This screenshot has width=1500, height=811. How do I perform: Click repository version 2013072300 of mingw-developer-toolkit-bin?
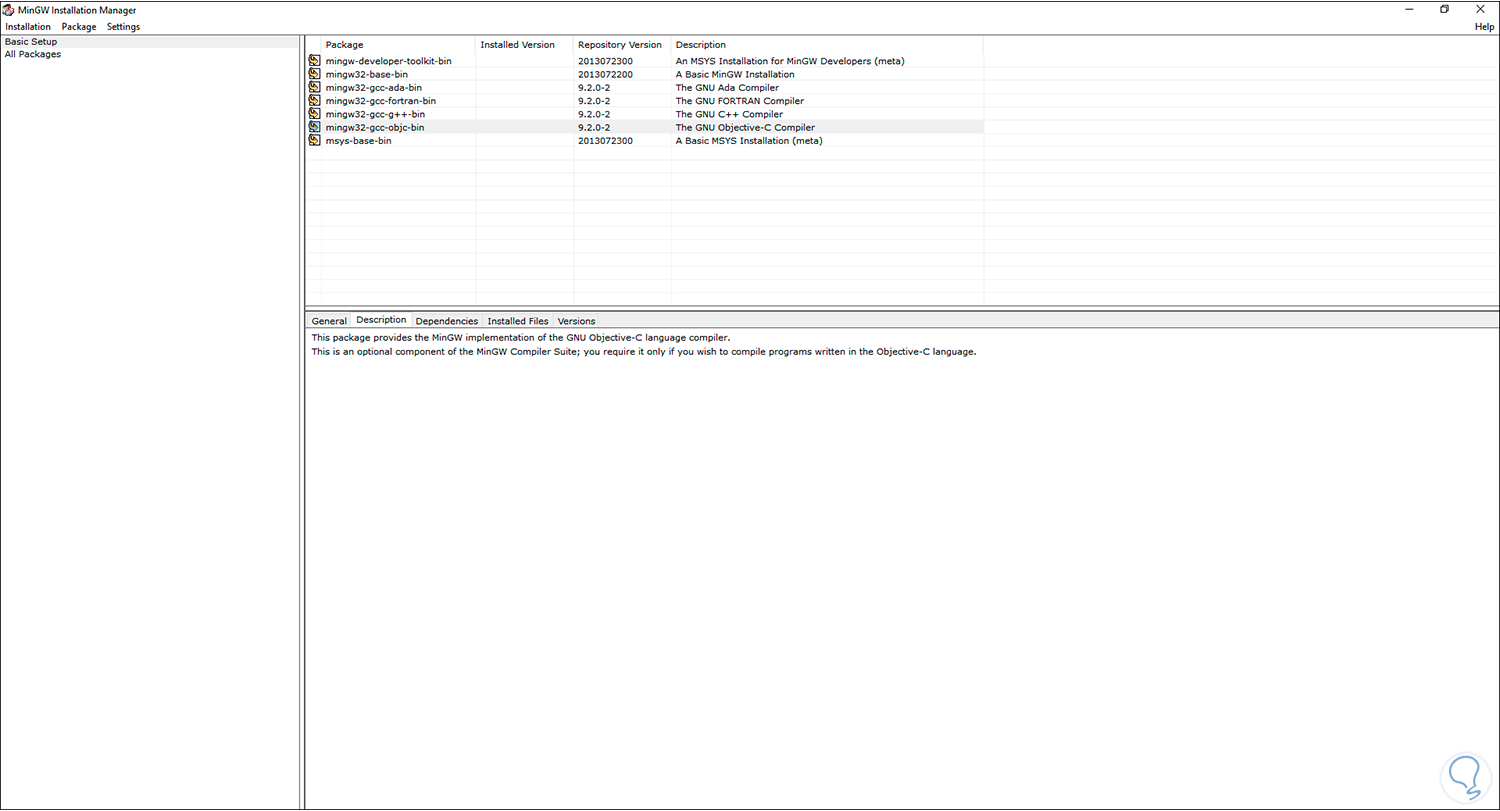(605, 61)
